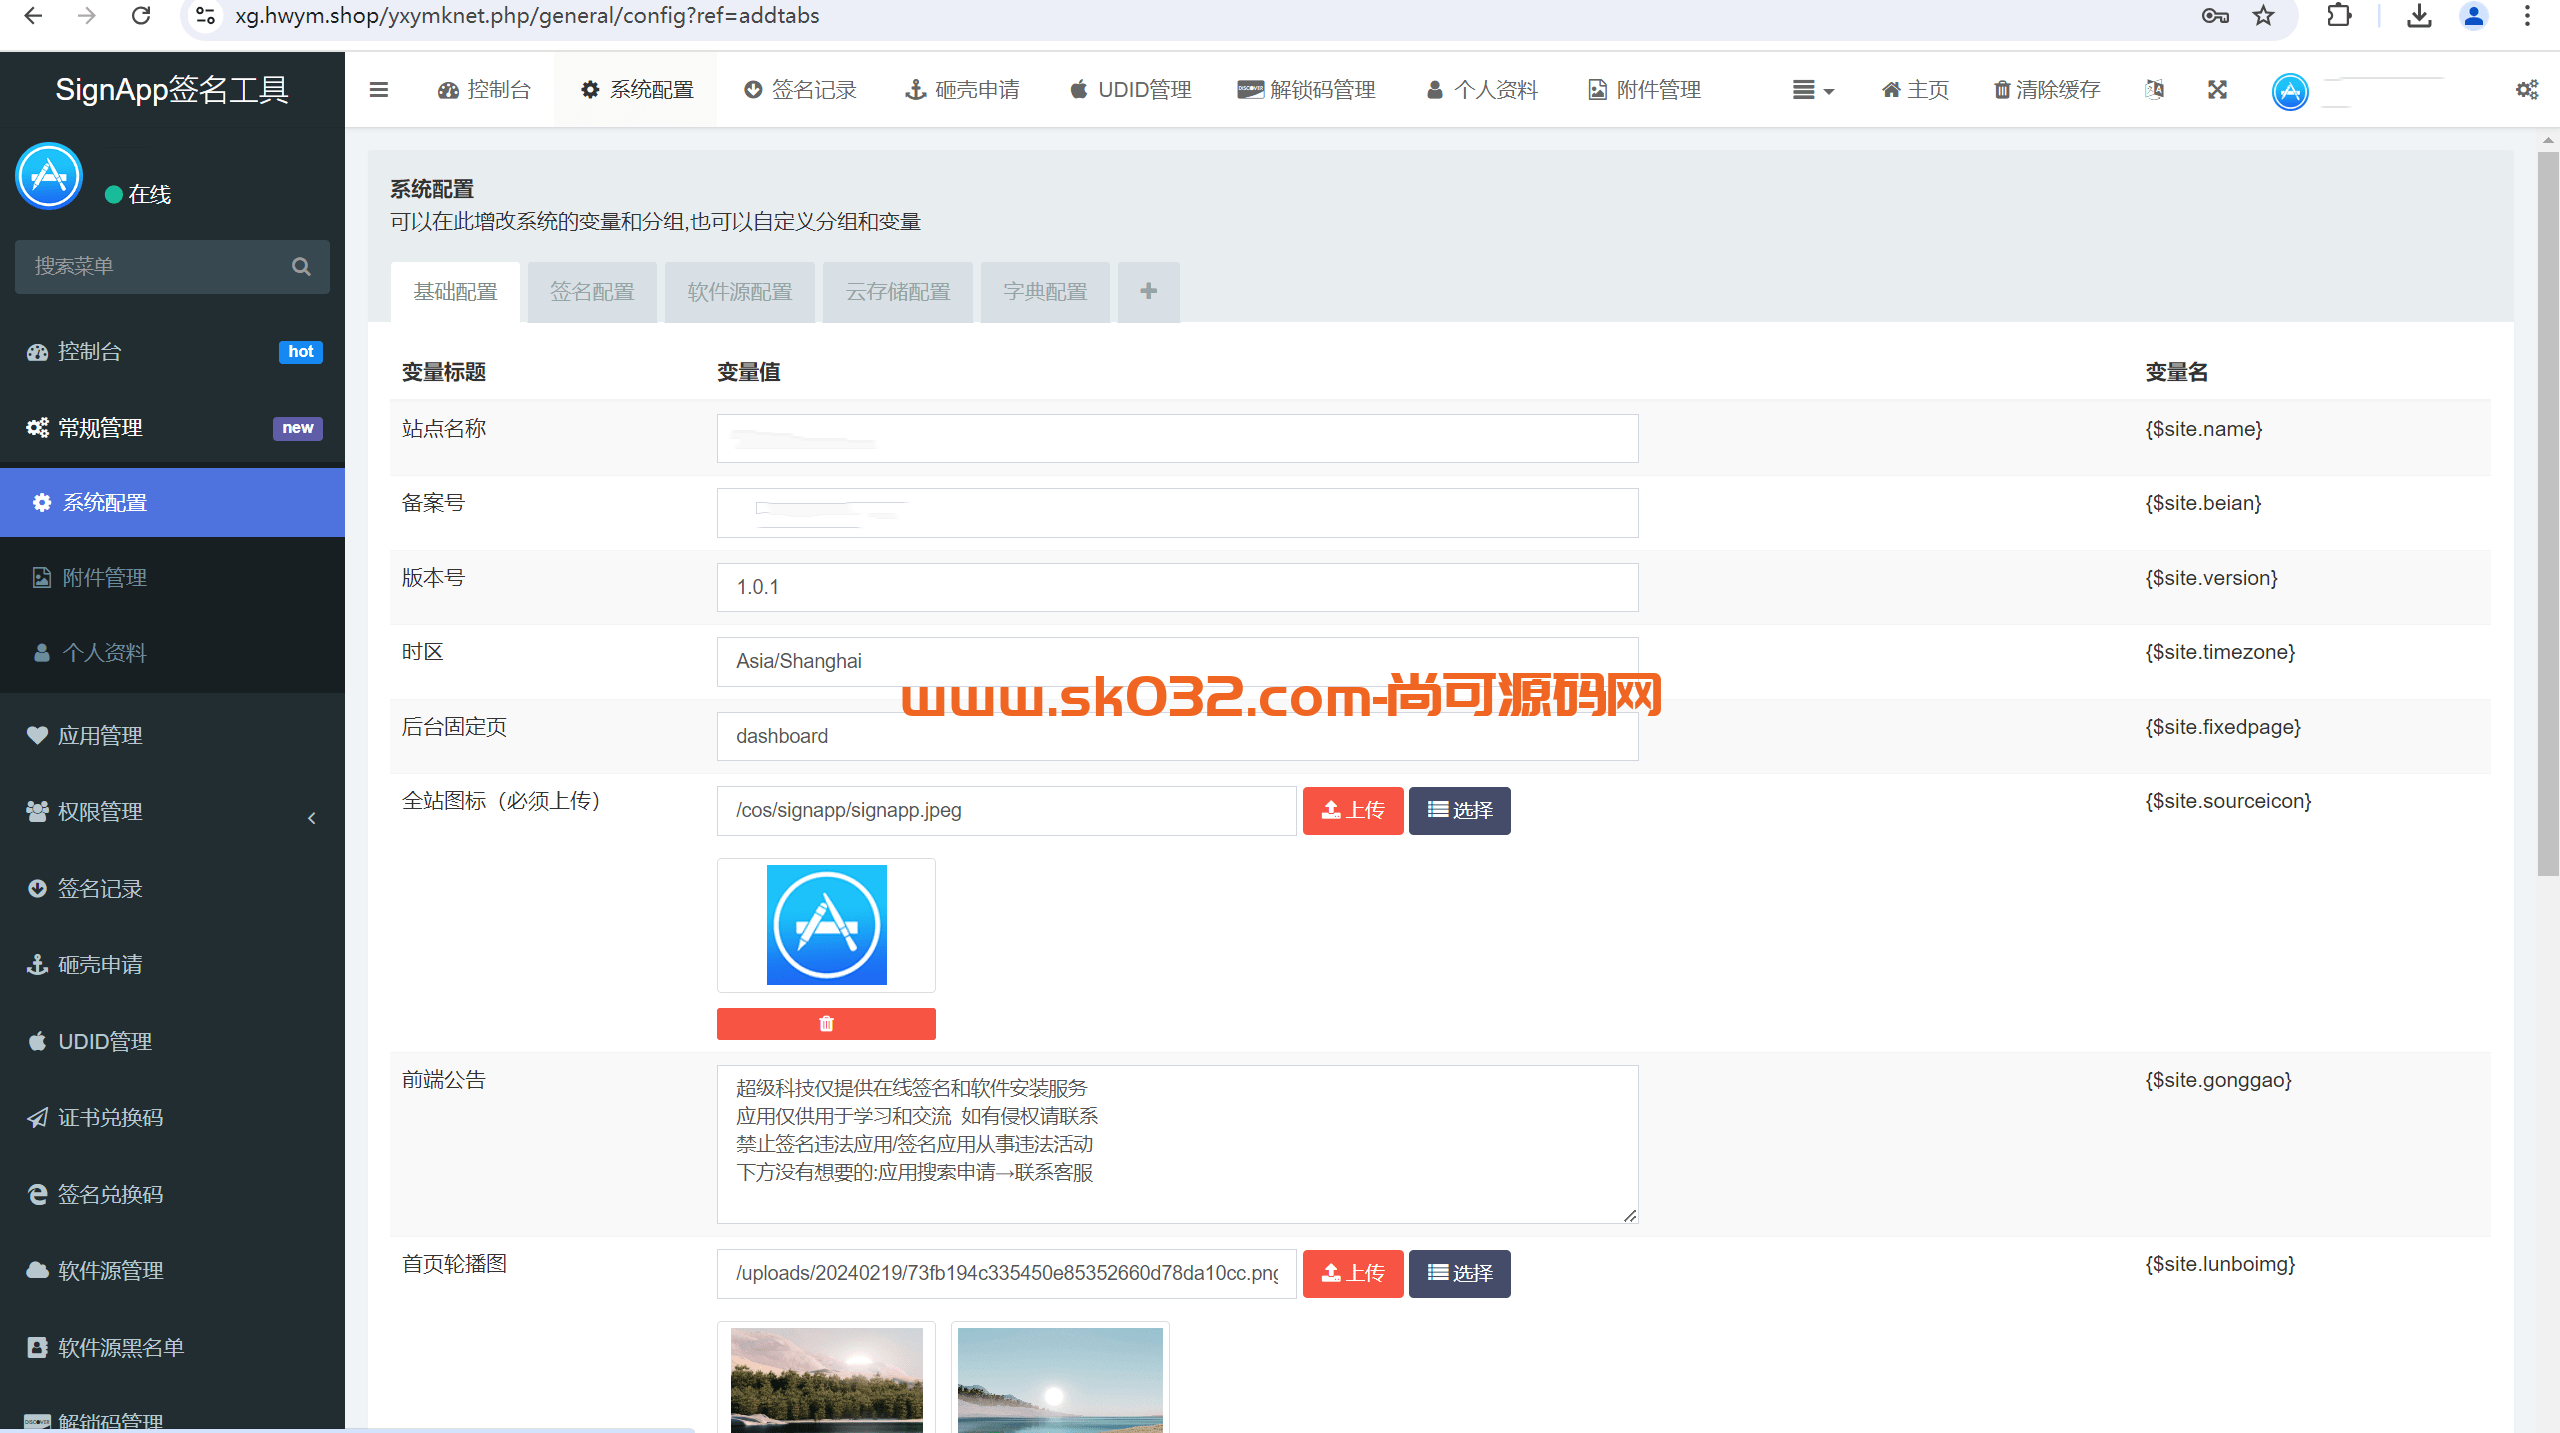
Task: Open browser extensions puzzle icon
Action: click(2339, 16)
